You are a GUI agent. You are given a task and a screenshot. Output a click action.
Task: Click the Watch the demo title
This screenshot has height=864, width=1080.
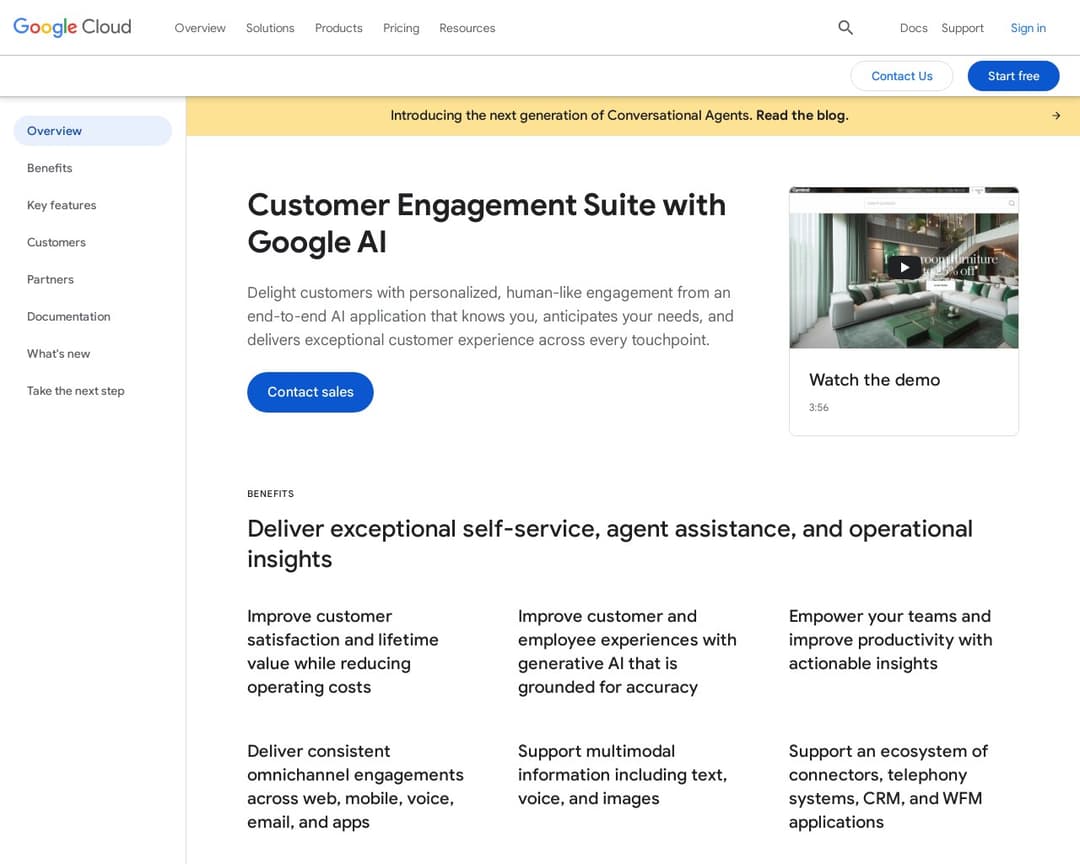point(874,380)
